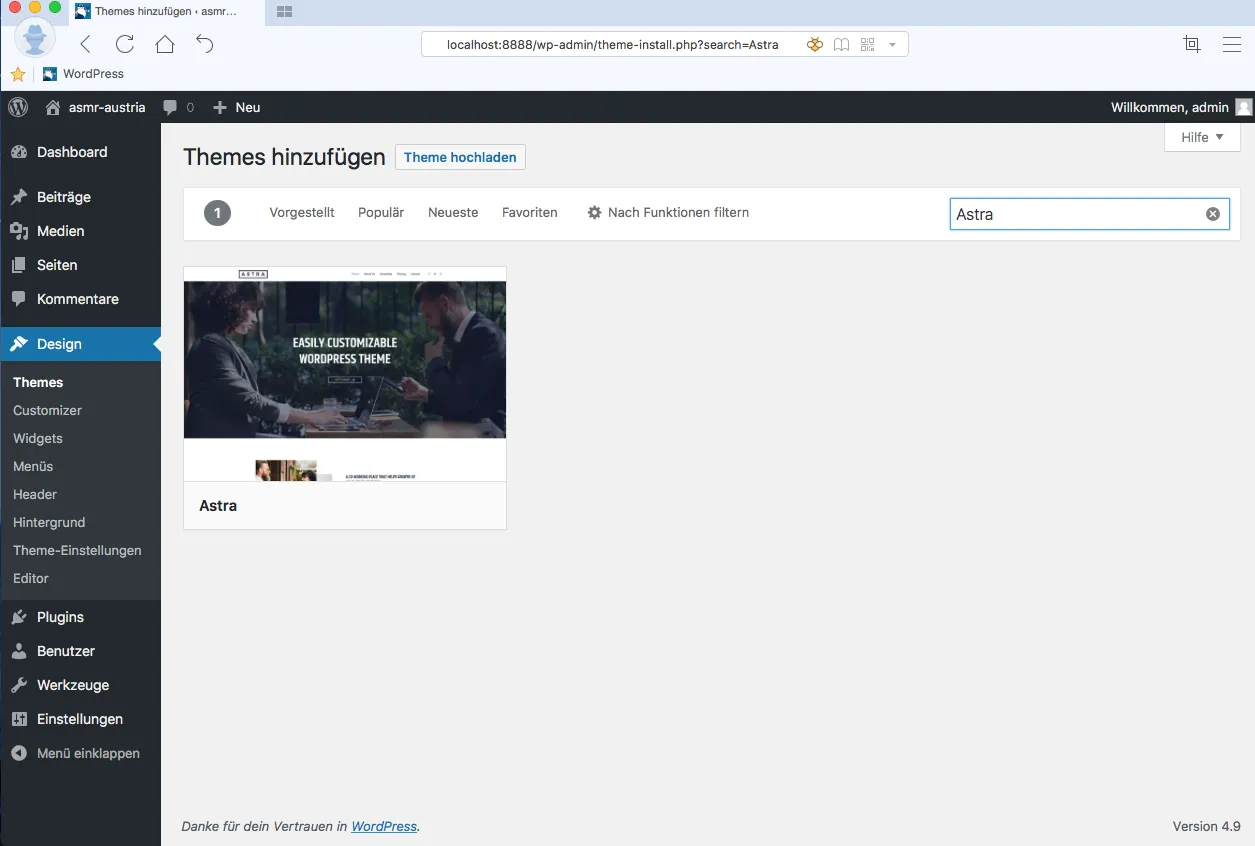Open Kommentare in the sidebar
The width and height of the screenshot is (1255, 846).
tap(80, 299)
